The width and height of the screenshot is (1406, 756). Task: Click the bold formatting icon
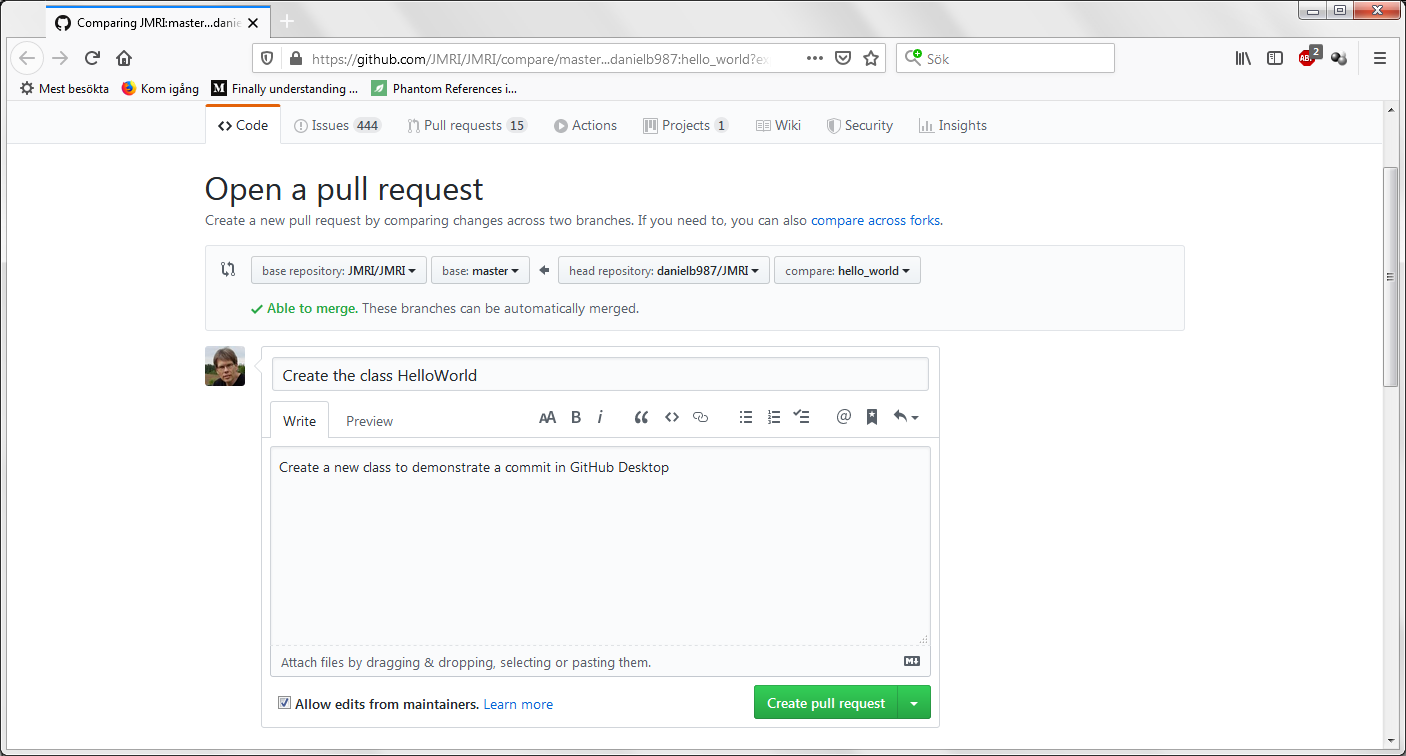point(576,418)
